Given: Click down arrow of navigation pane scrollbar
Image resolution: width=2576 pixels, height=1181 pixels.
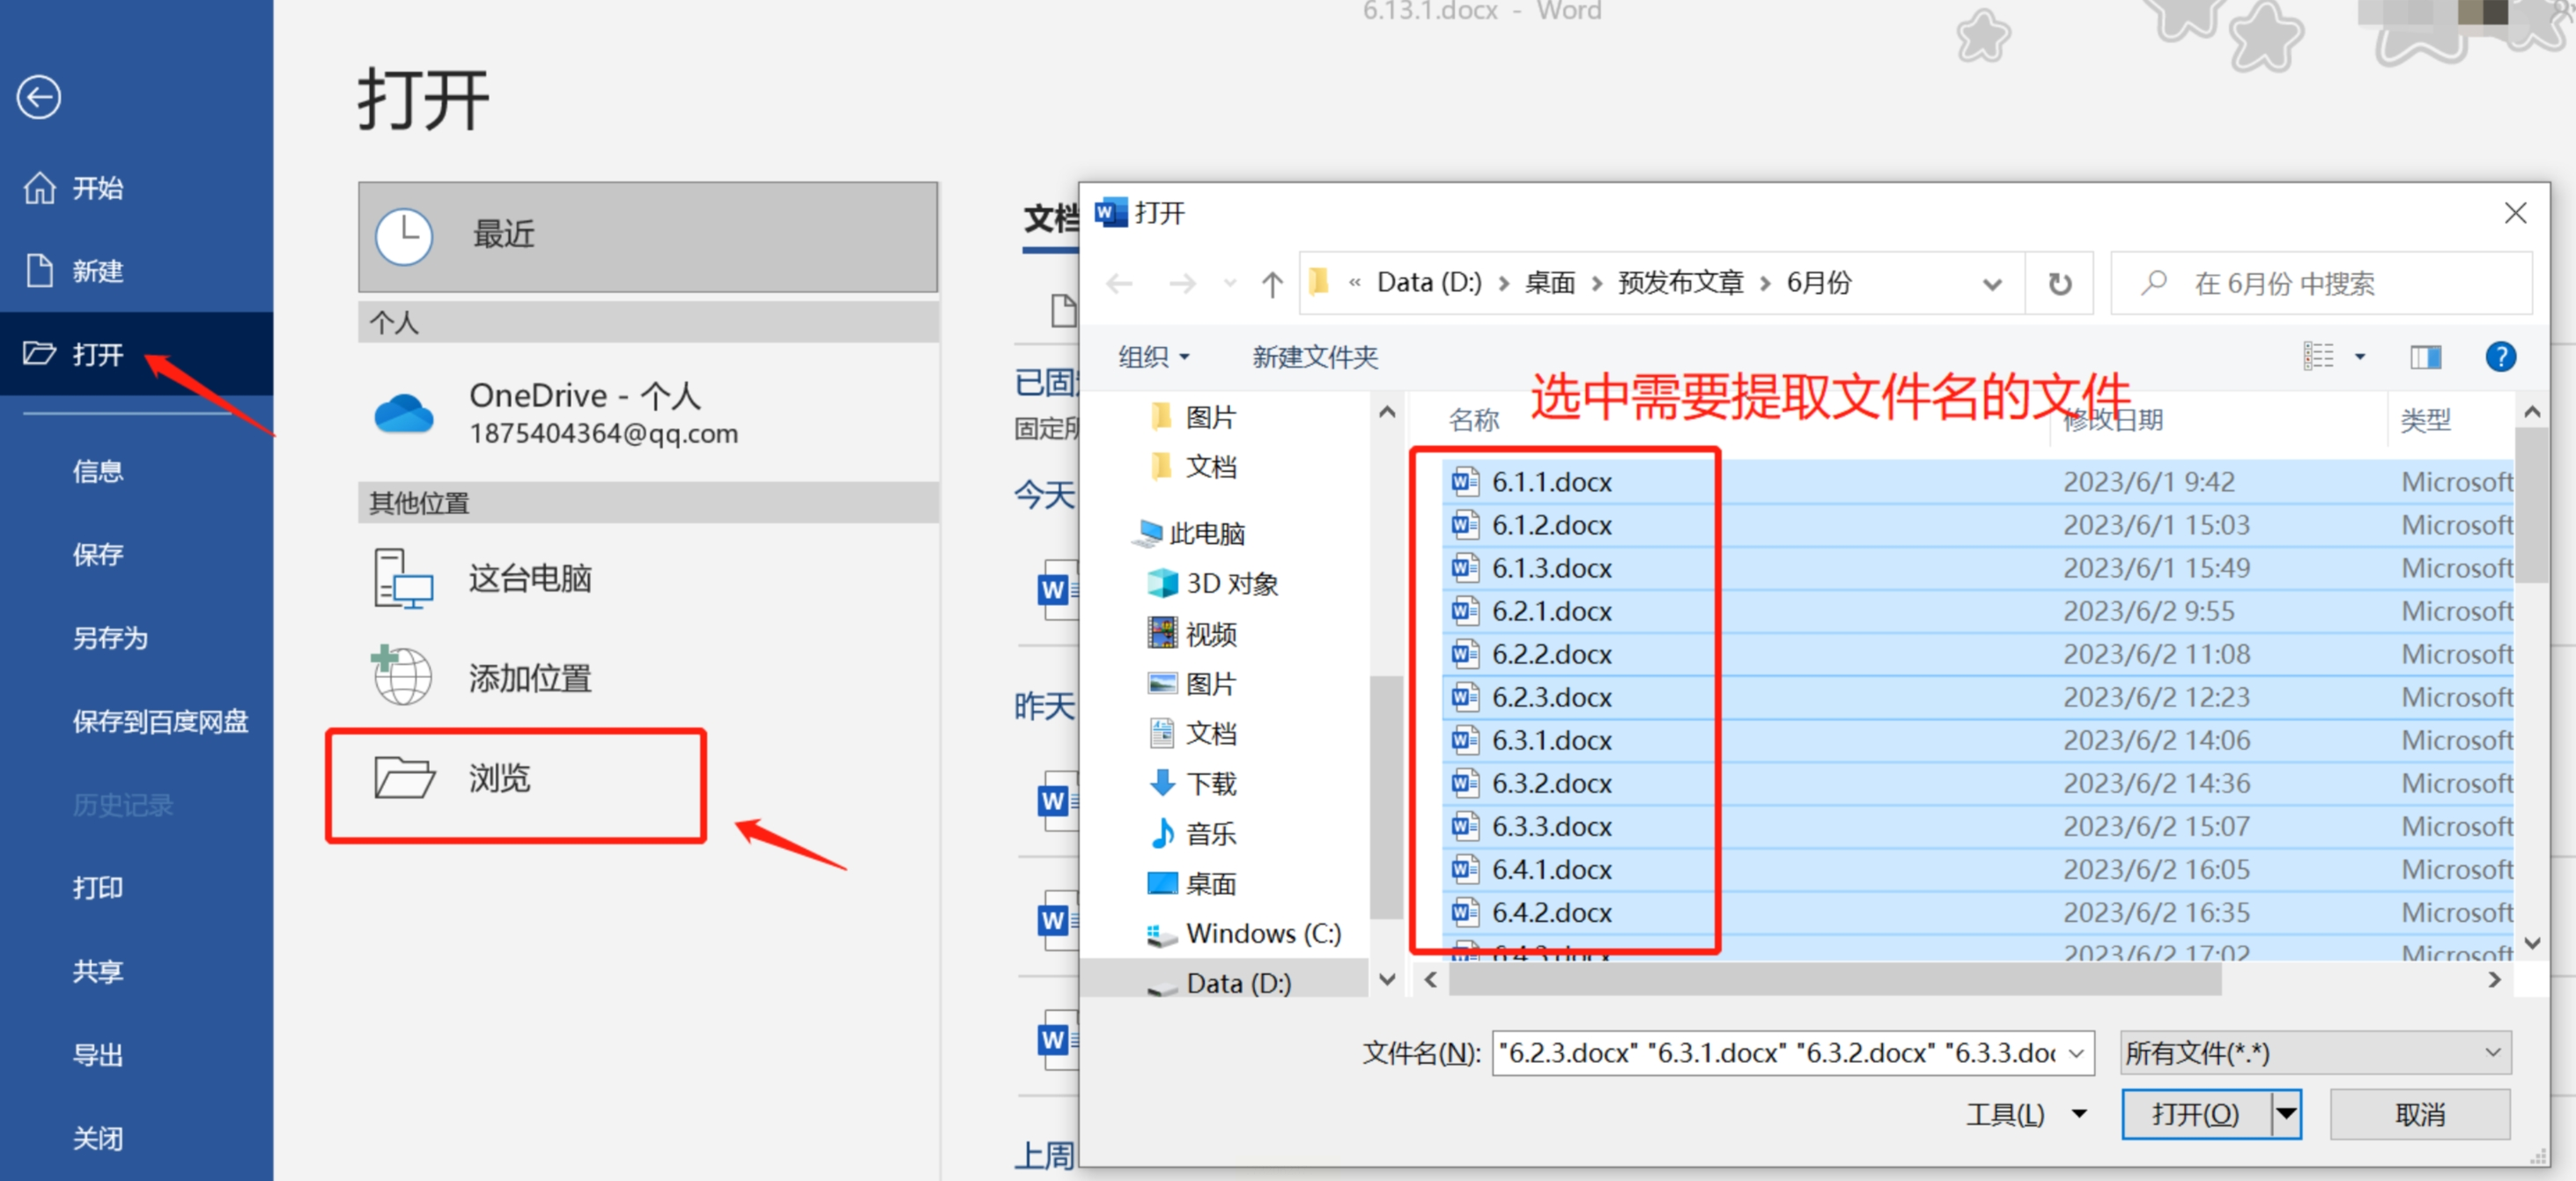Looking at the screenshot, I should [1386, 979].
